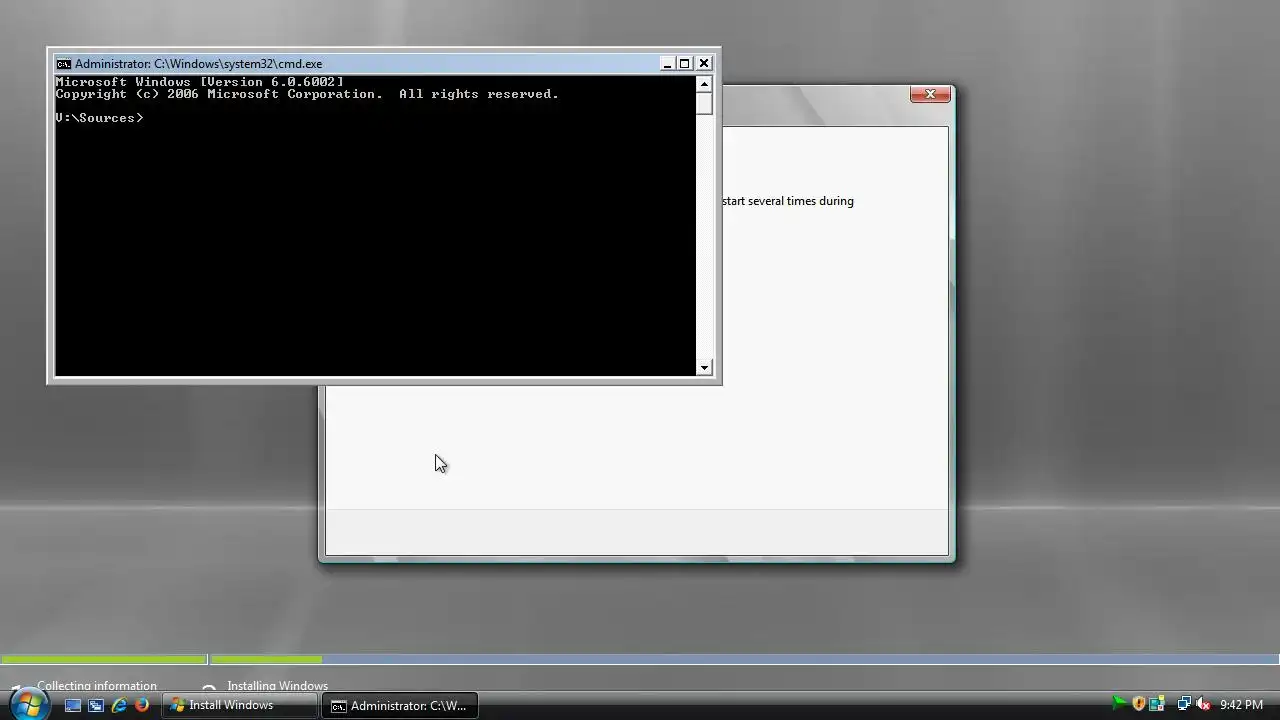Click the Collecting information step label
1280x720 pixels.
[x=97, y=686]
